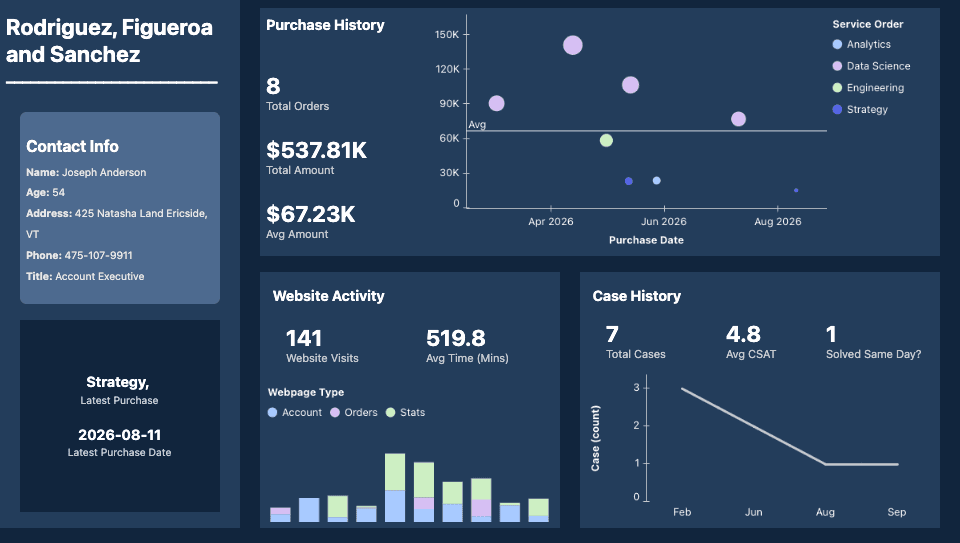Click the Total Orders value 8

[x=273, y=86]
